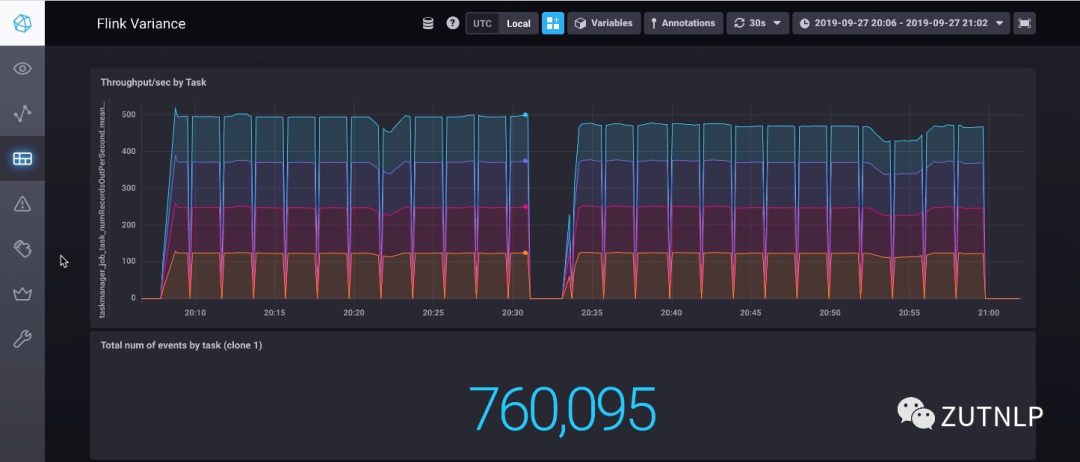Click the Total num of events cell title
This screenshot has width=1080, height=462.
[x=181, y=345]
